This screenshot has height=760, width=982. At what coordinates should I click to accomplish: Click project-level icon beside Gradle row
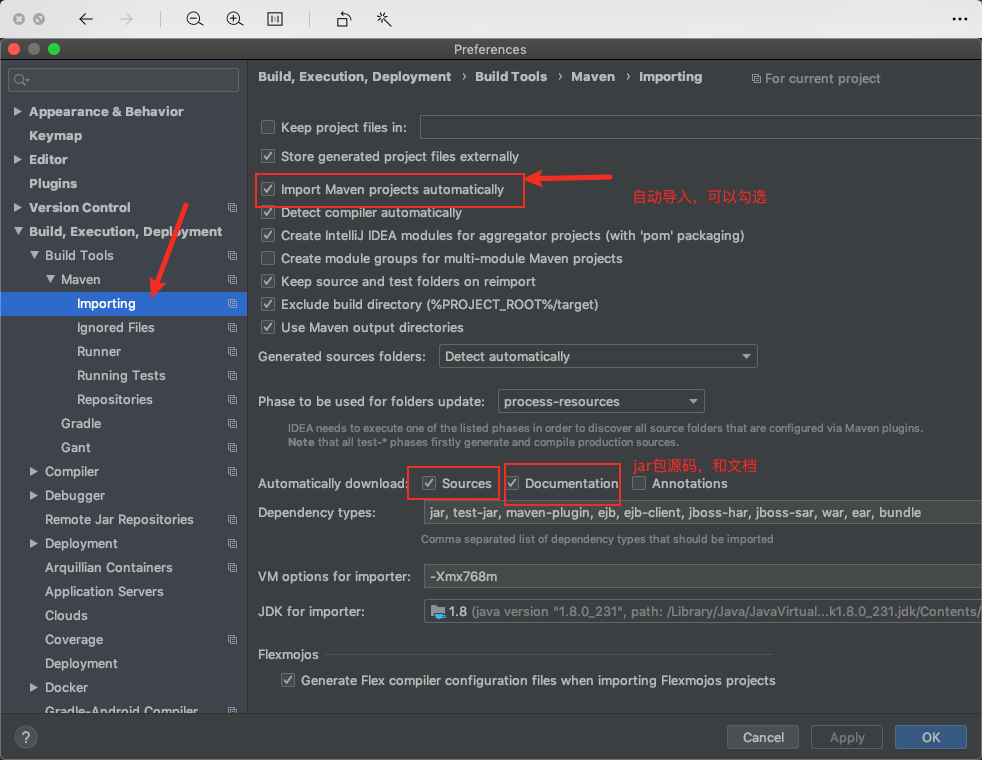click(232, 423)
